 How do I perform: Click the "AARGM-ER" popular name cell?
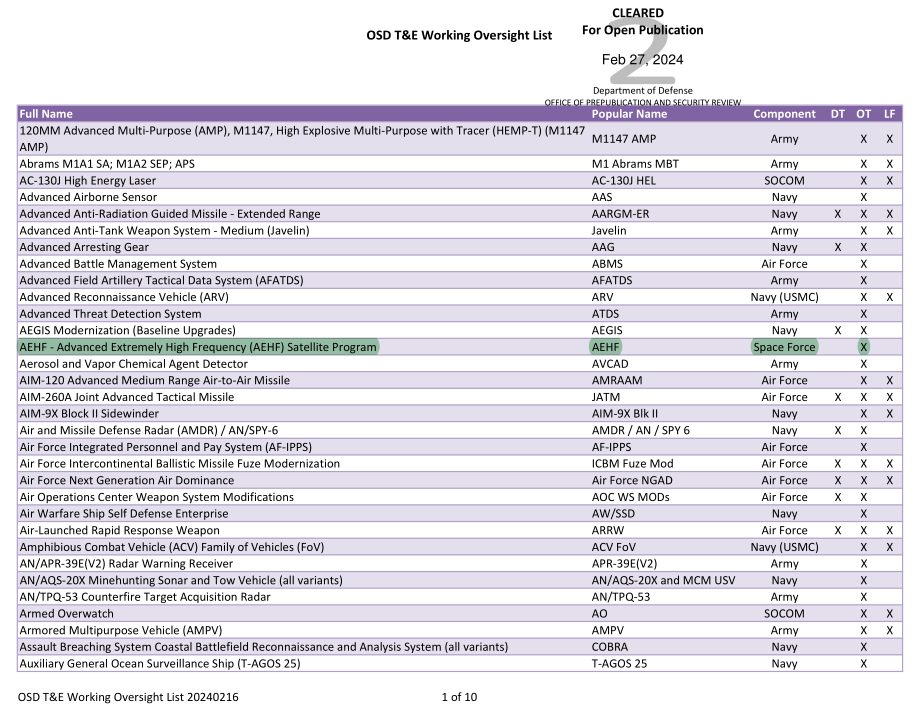coord(620,214)
